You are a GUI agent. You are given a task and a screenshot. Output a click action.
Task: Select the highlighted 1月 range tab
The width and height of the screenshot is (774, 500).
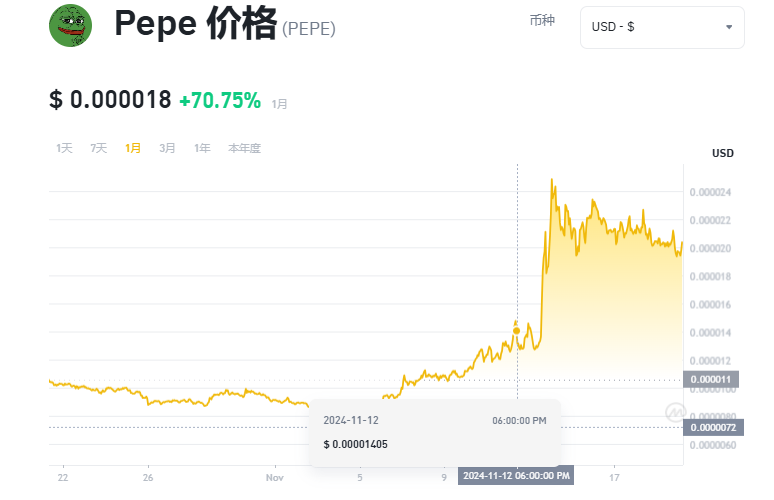point(133,148)
